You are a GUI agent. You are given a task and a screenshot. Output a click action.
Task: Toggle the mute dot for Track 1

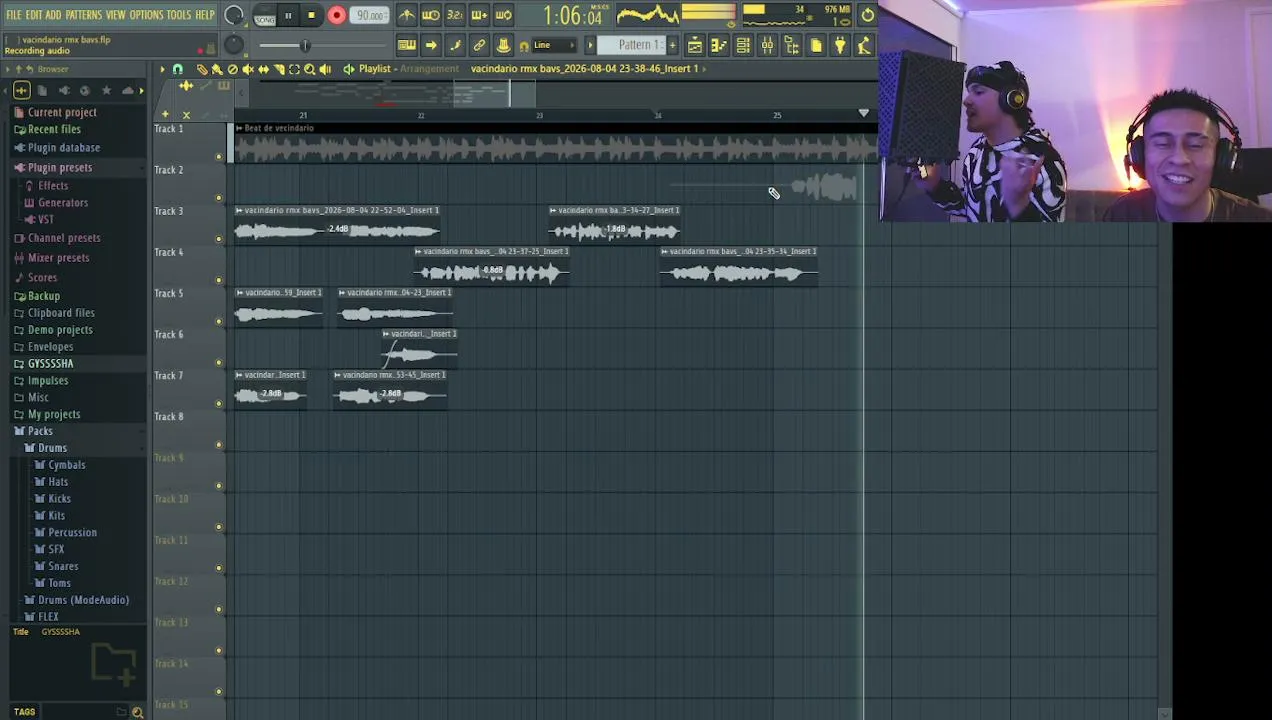coord(219,157)
